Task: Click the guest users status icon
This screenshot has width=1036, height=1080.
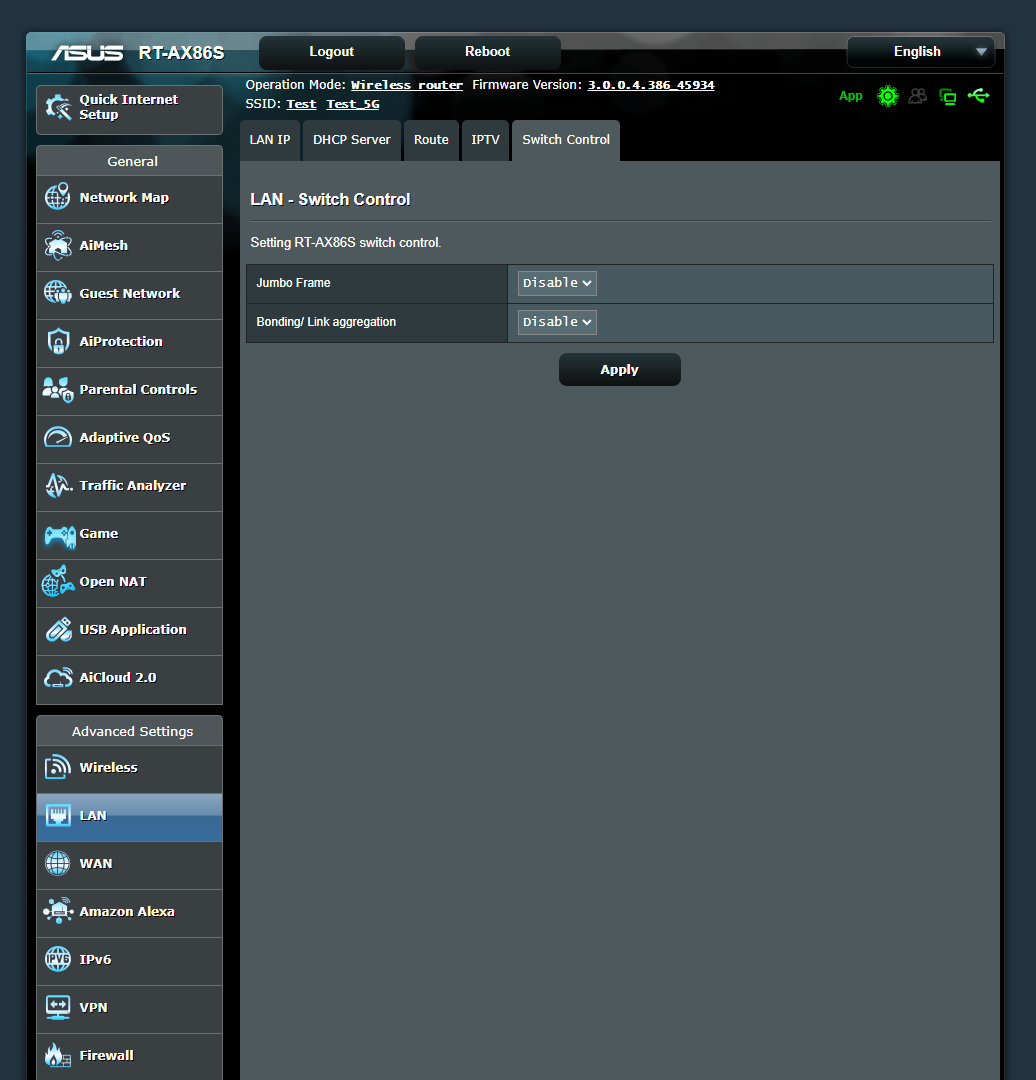Action: coord(918,96)
